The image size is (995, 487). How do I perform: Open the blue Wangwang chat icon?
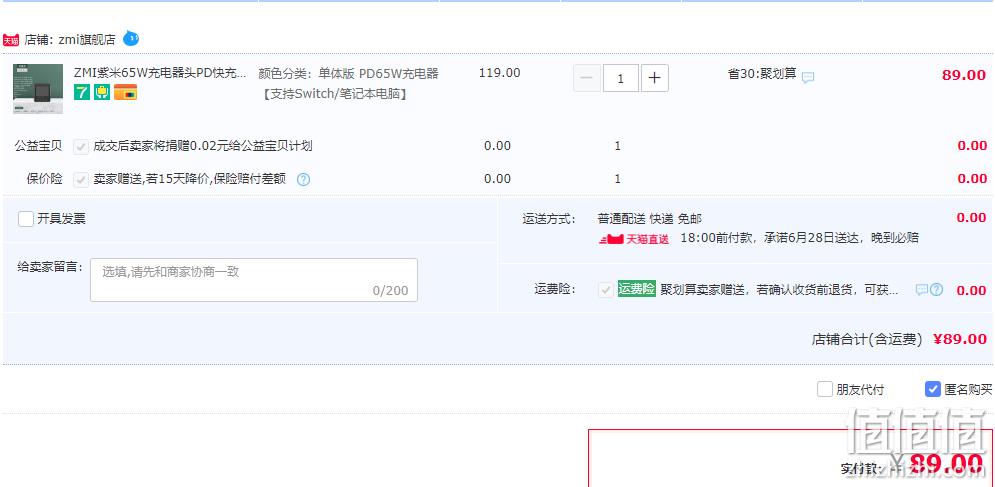tap(131, 38)
